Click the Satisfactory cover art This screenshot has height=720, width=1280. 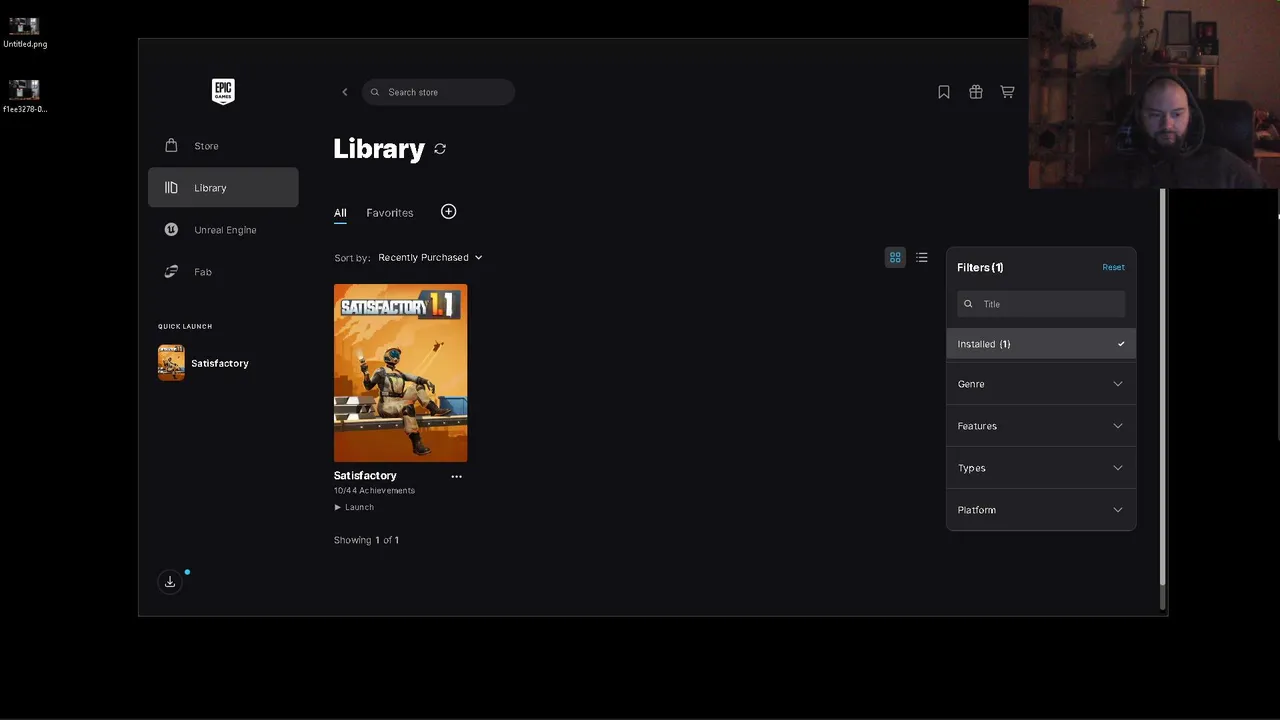click(x=400, y=373)
